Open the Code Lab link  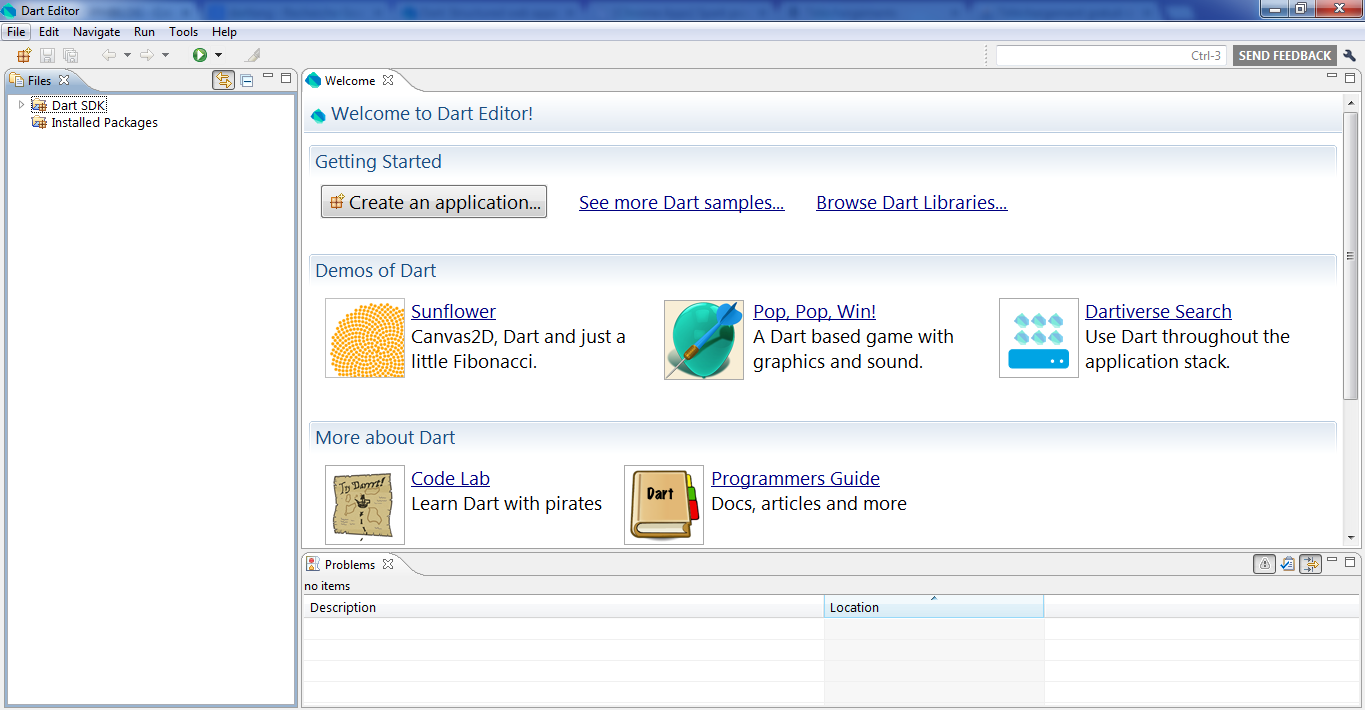450,479
